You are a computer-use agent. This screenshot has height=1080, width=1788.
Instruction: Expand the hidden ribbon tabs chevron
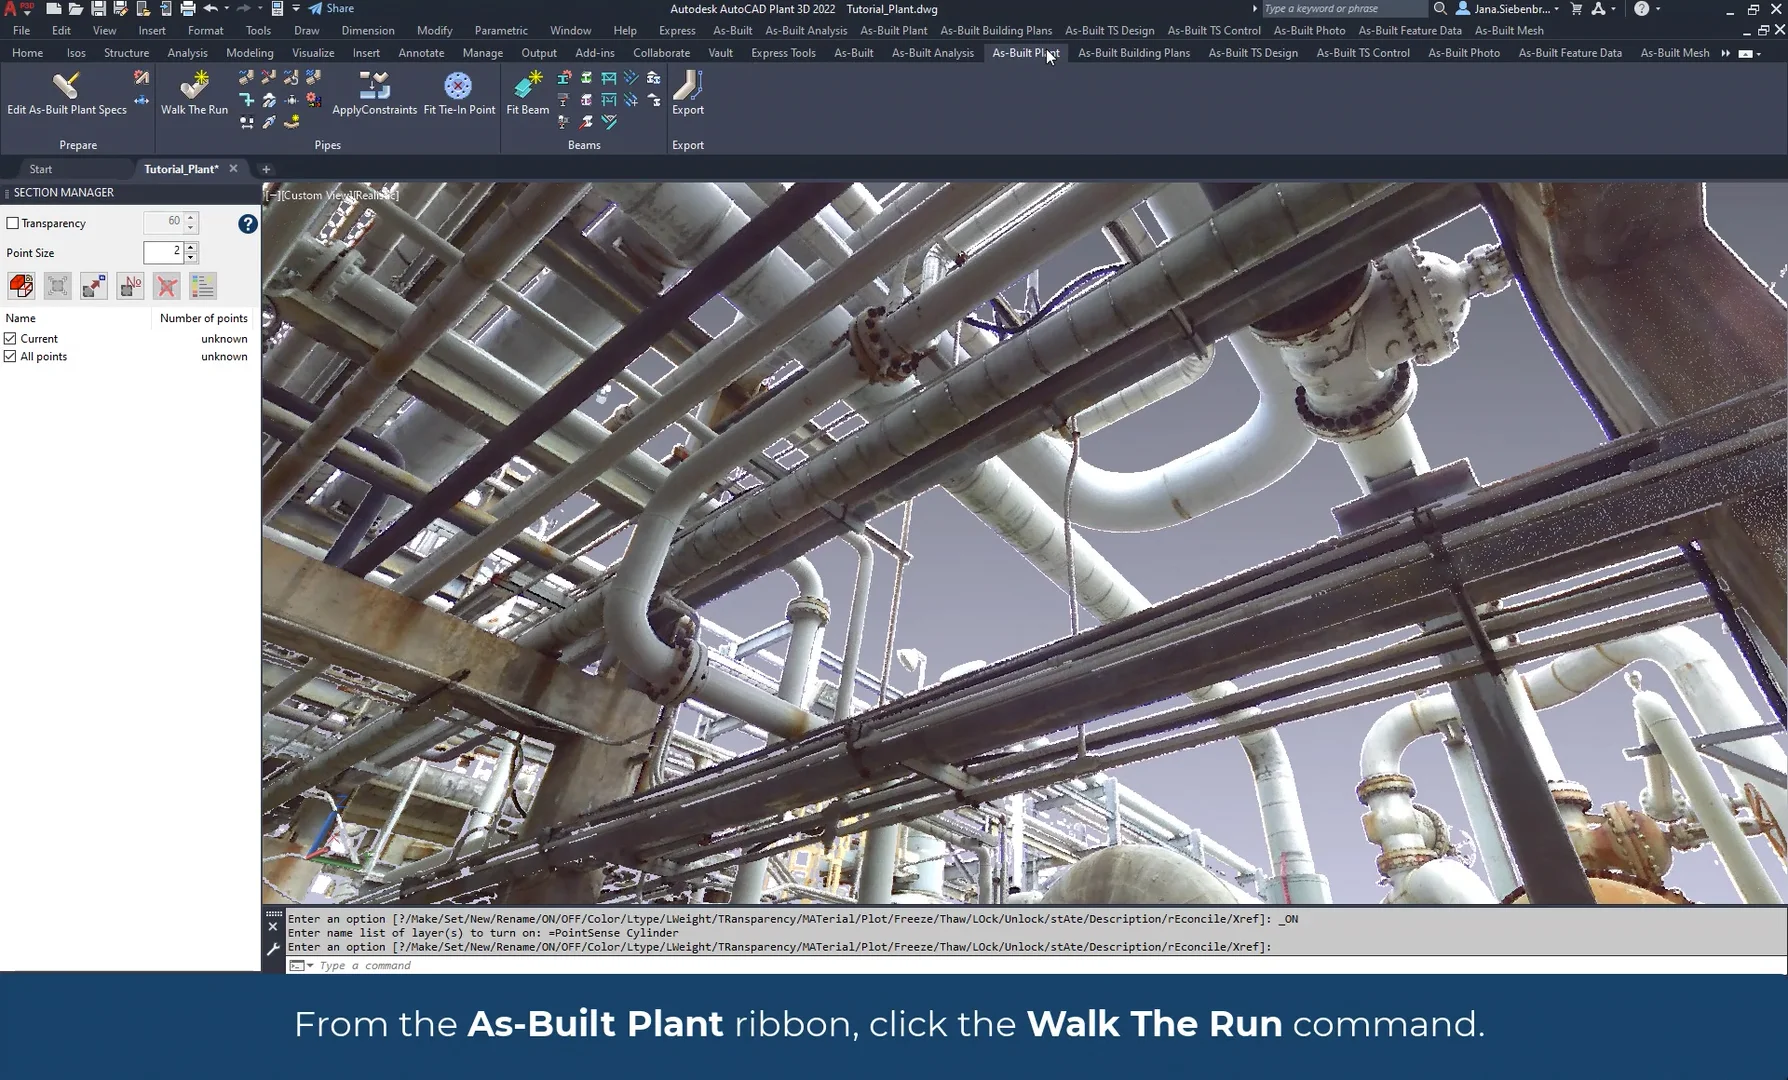(x=1725, y=53)
